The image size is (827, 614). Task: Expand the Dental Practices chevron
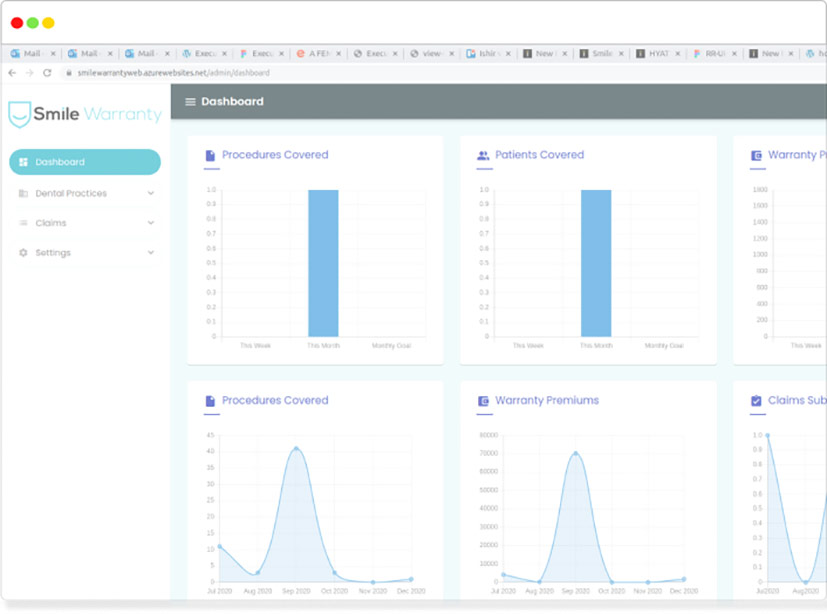(151, 194)
